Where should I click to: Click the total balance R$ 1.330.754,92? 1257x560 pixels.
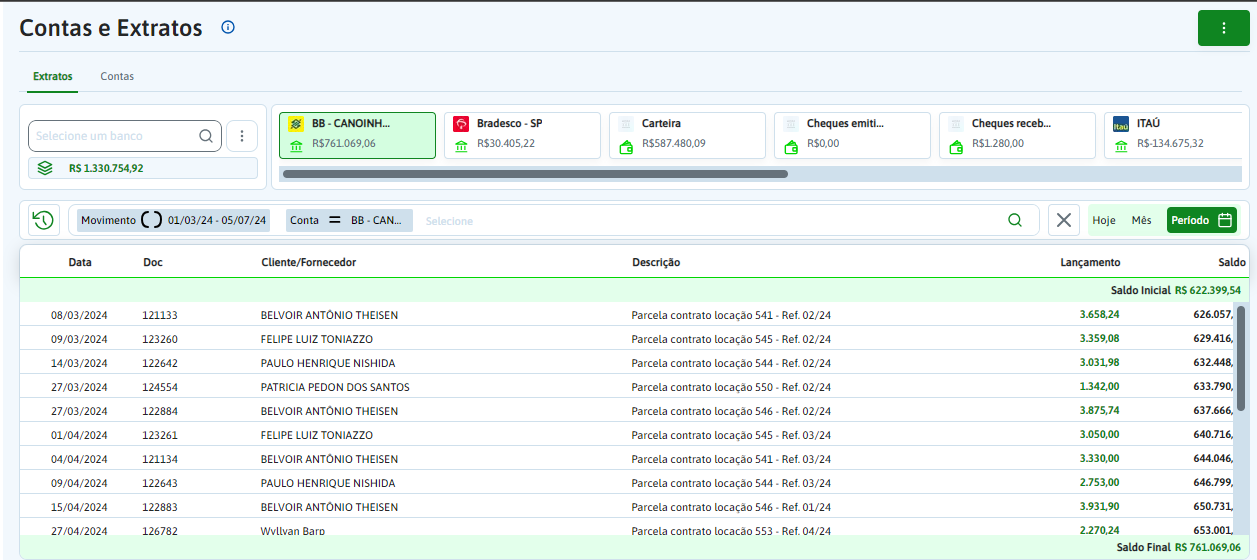106,168
